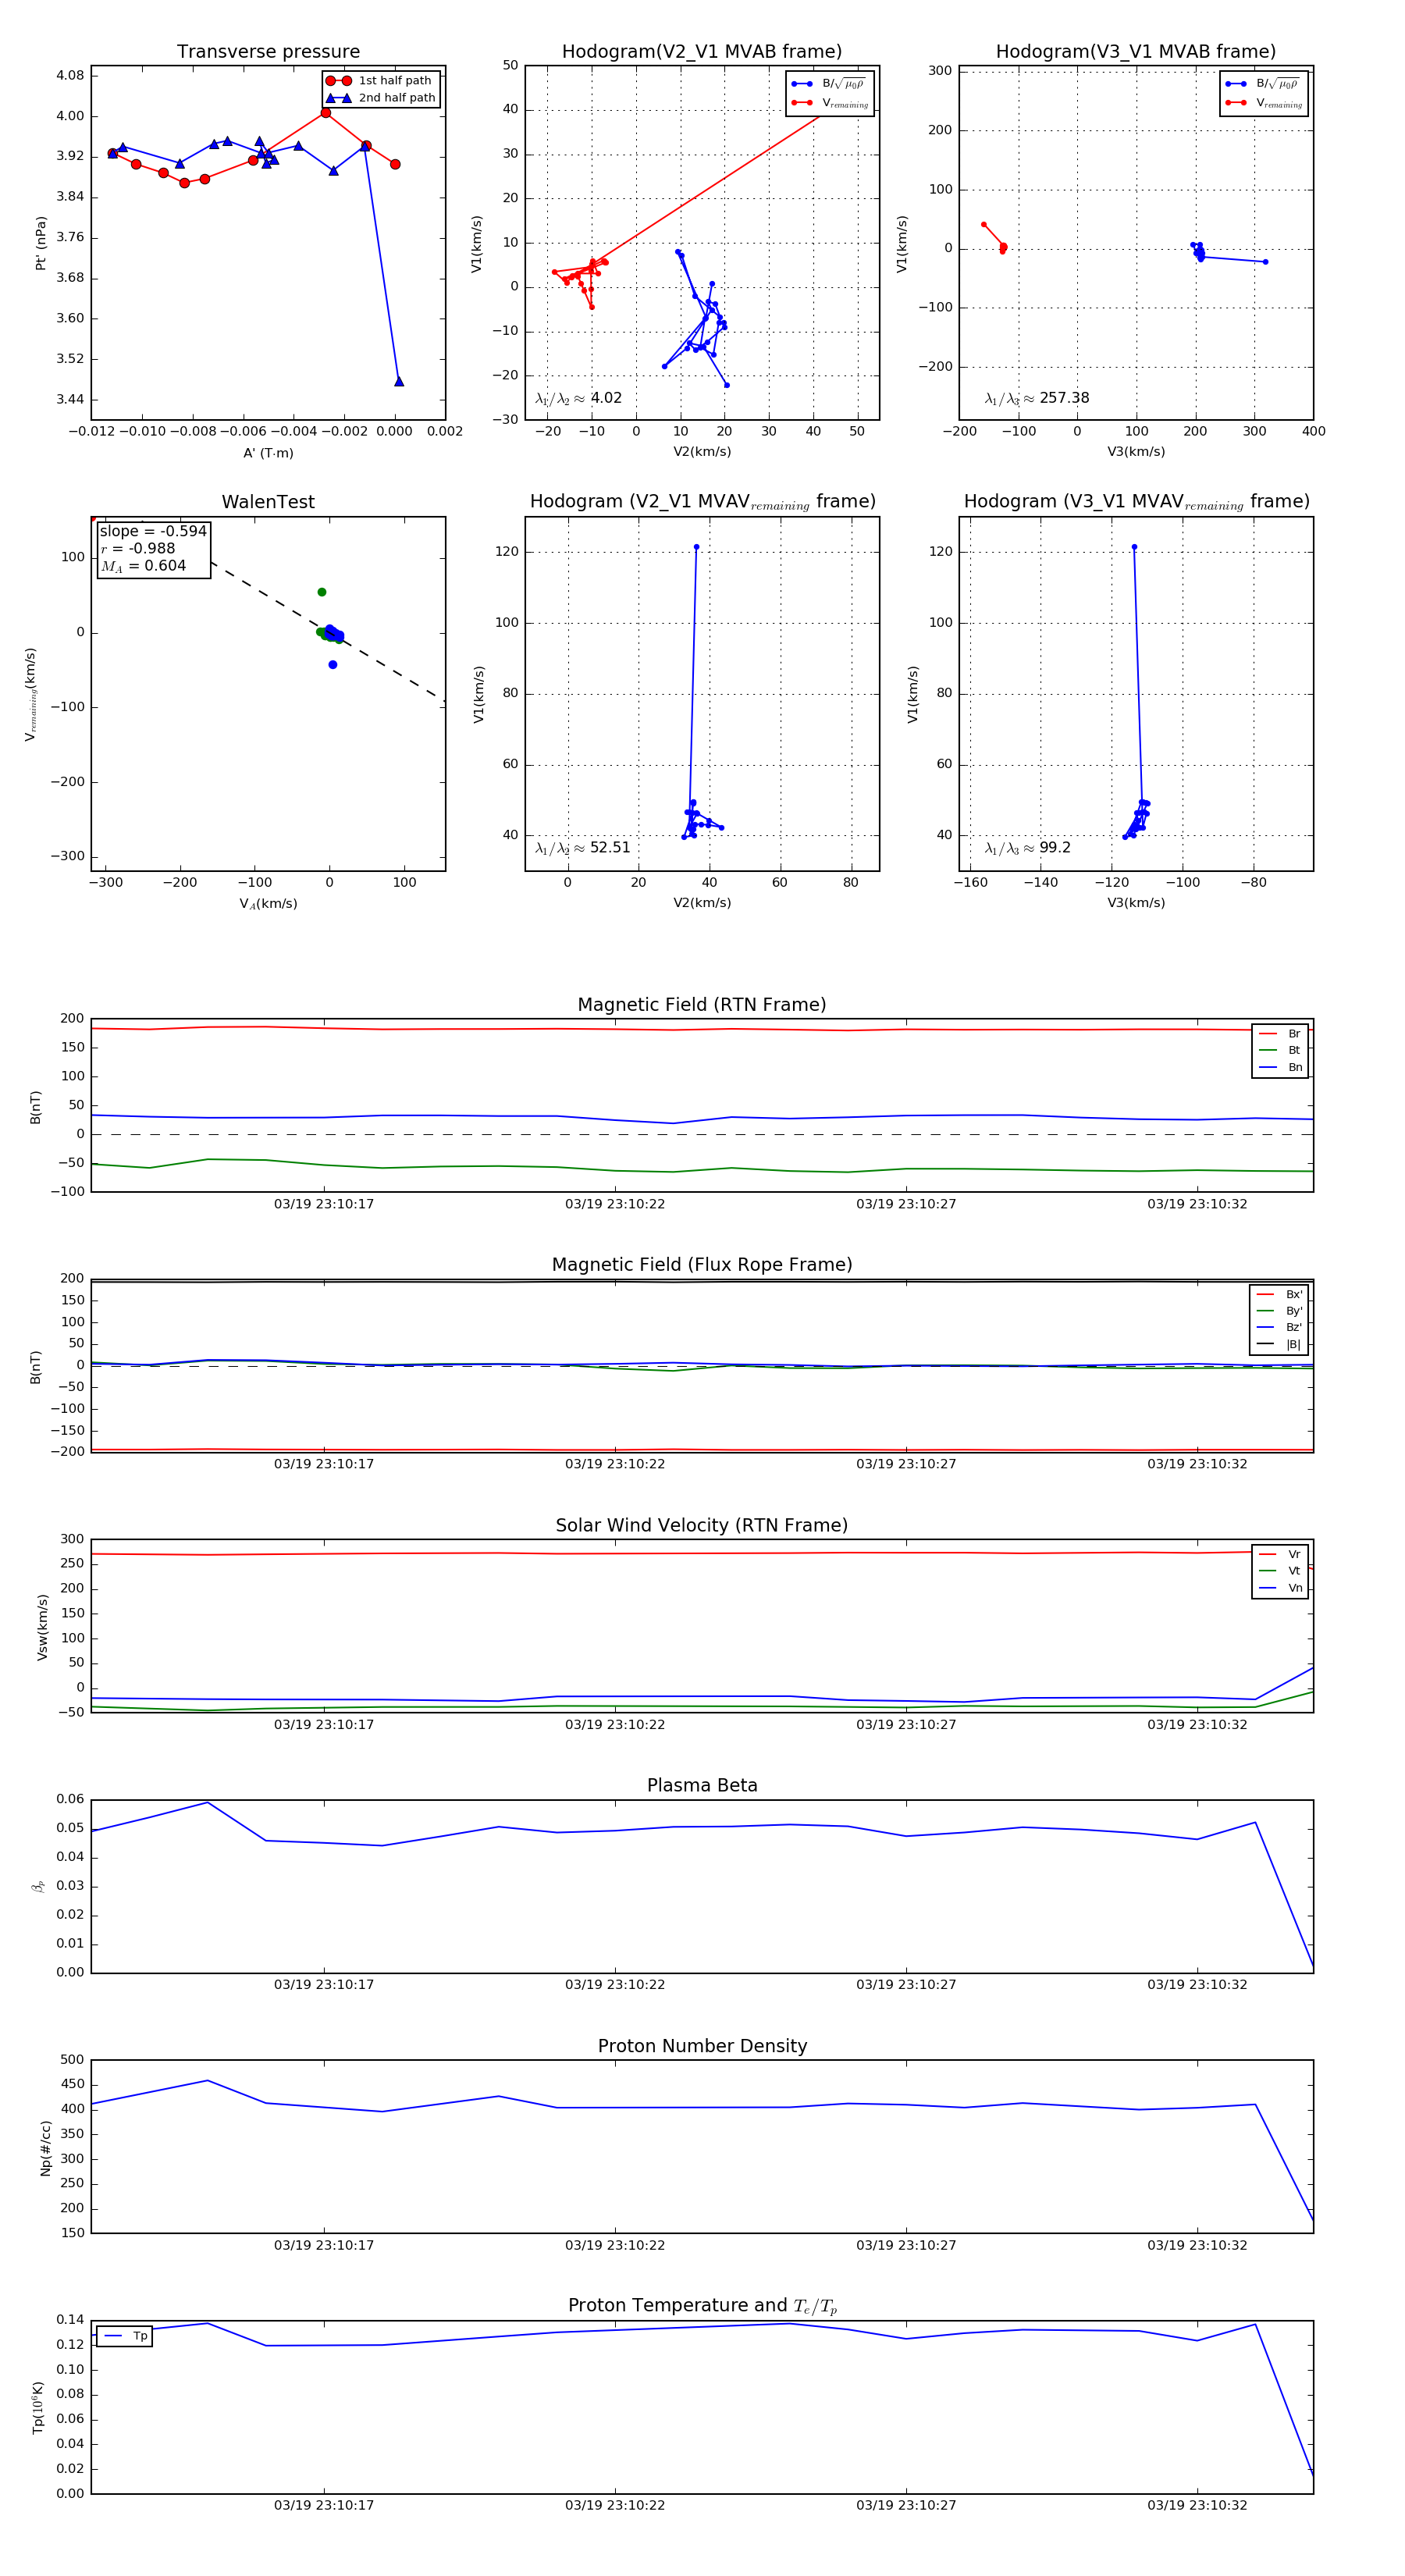Click the 'Vsw(km/s)' y-axis label

(42, 1627)
